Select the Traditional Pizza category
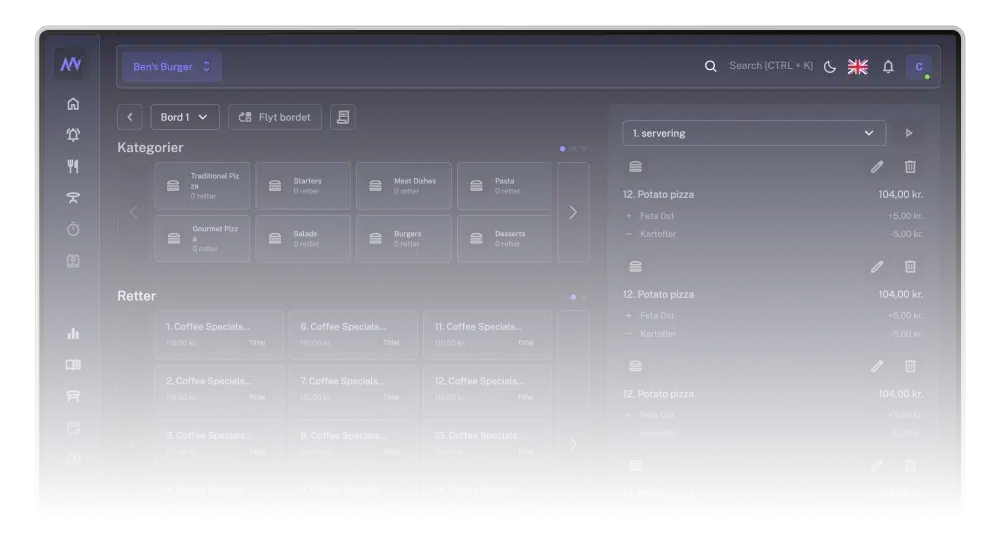 click(202, 186)
